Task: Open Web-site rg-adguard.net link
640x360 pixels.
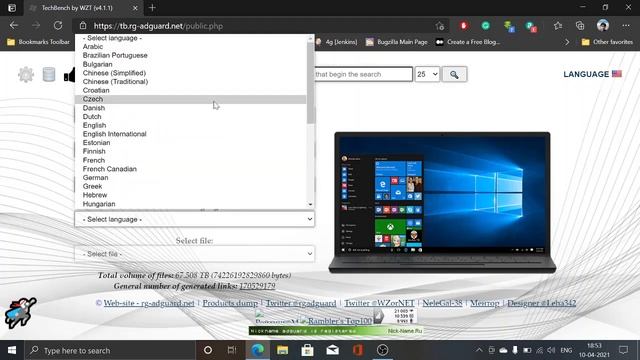Action: 149,303
